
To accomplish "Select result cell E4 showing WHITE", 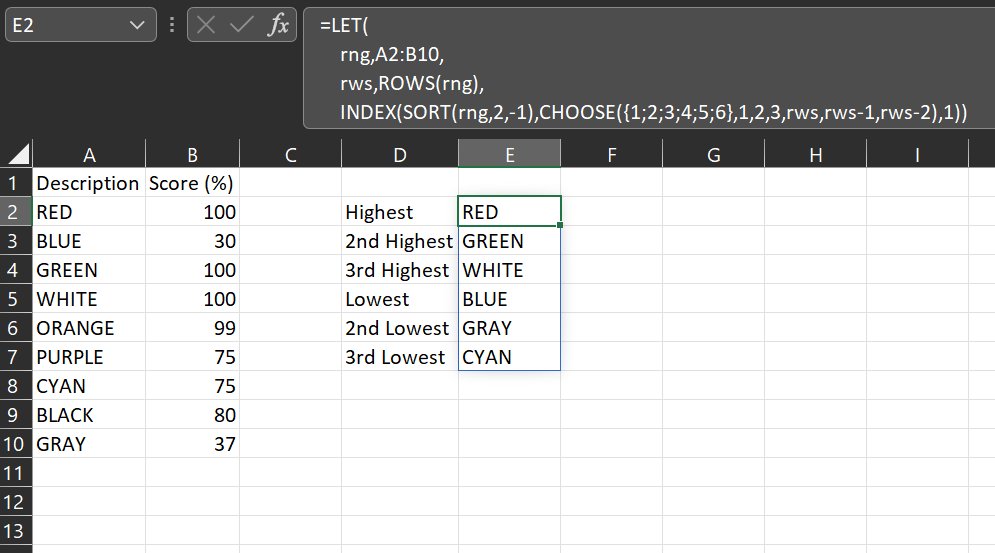I will coord(510,270).
